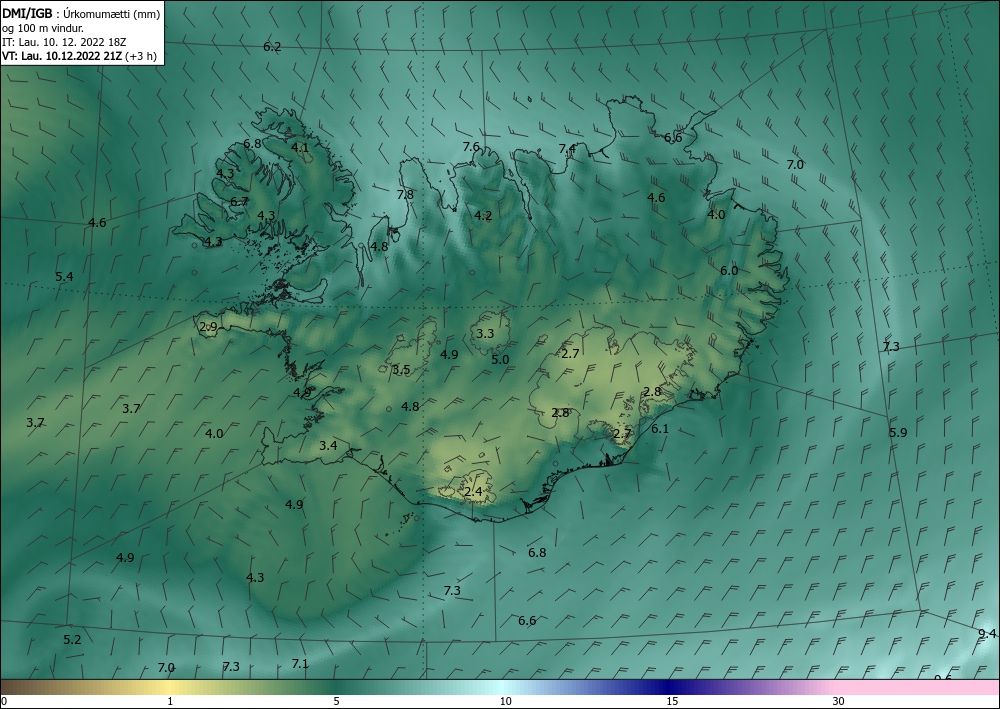Click the 6.0 value label

pyautogui.click(x=729, y=270)
